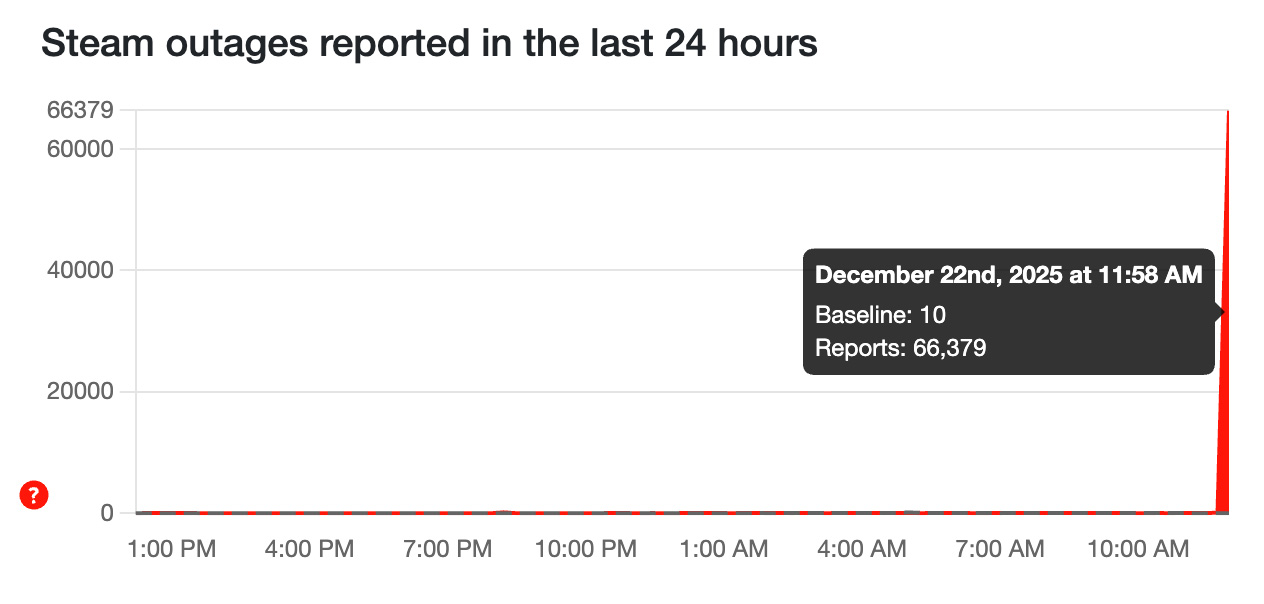This screenshot has width=1264, height=604.
Task: Pick the 7:00 PM time axis label
Action: (449, 549)
